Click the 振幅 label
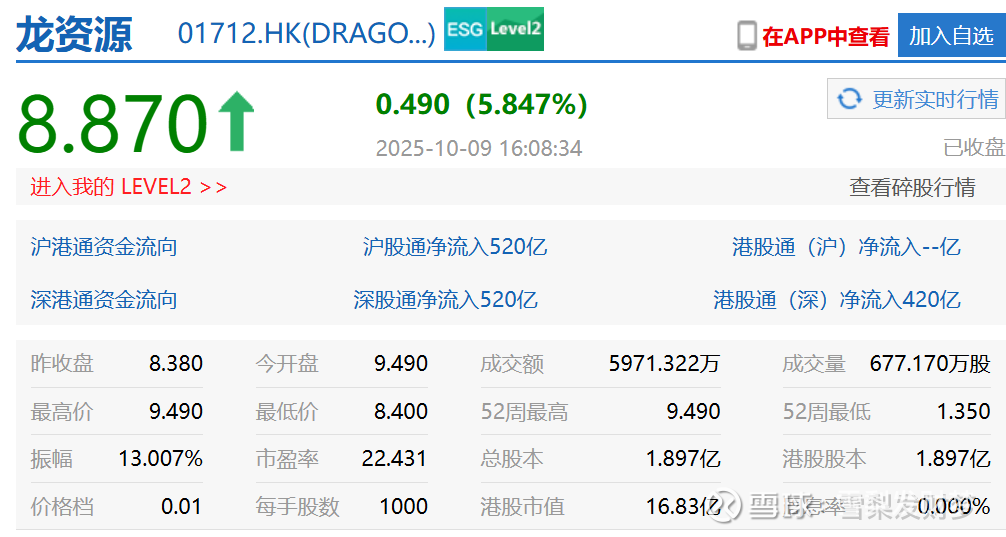Image resolution: width=1006 pixels, height=537 pixels. (51, 459)
